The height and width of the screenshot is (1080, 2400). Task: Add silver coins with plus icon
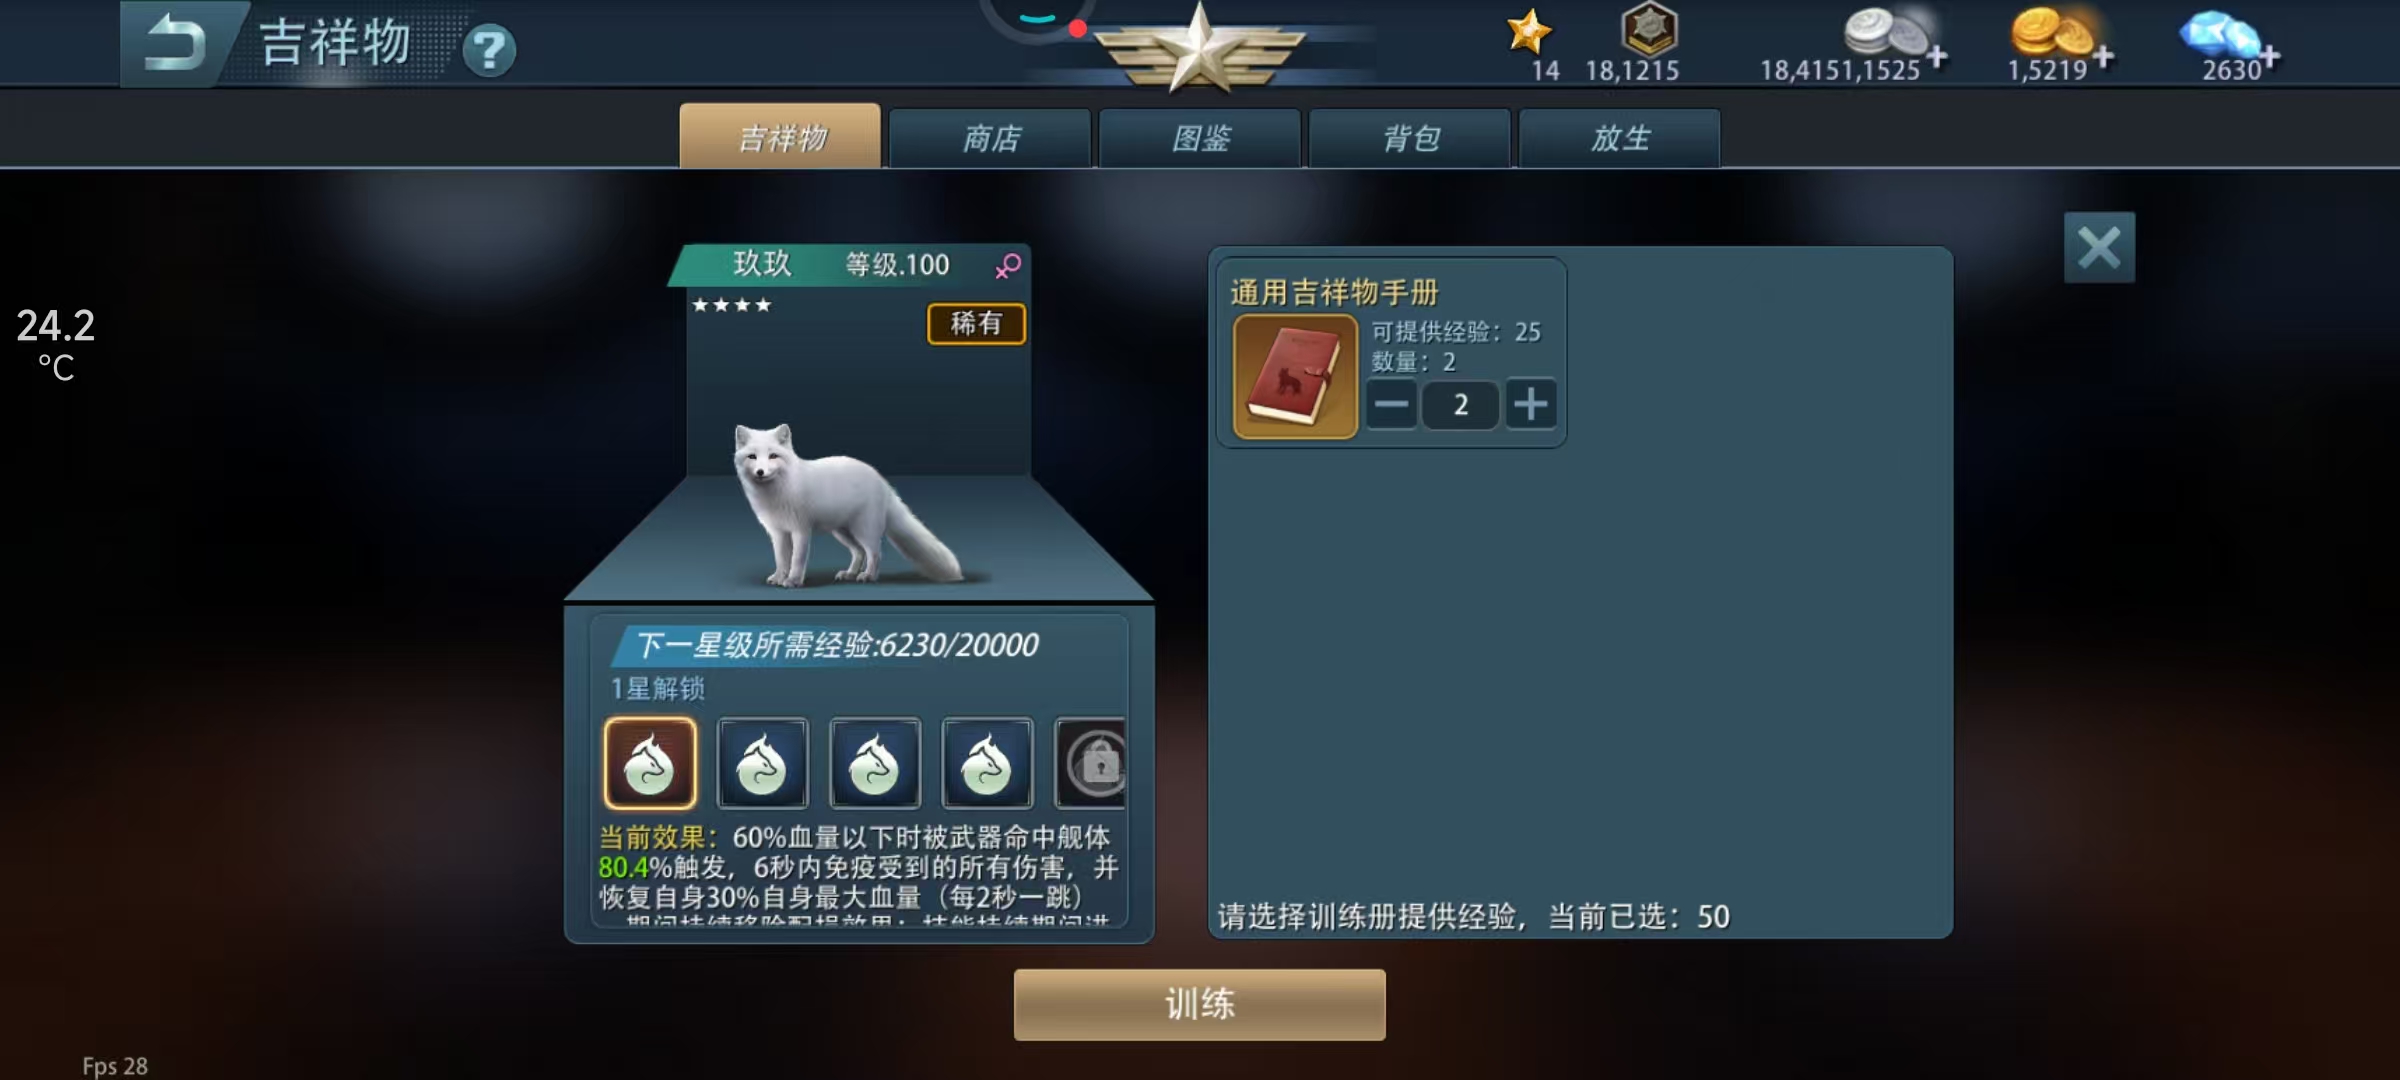(x=1937, y=57)
